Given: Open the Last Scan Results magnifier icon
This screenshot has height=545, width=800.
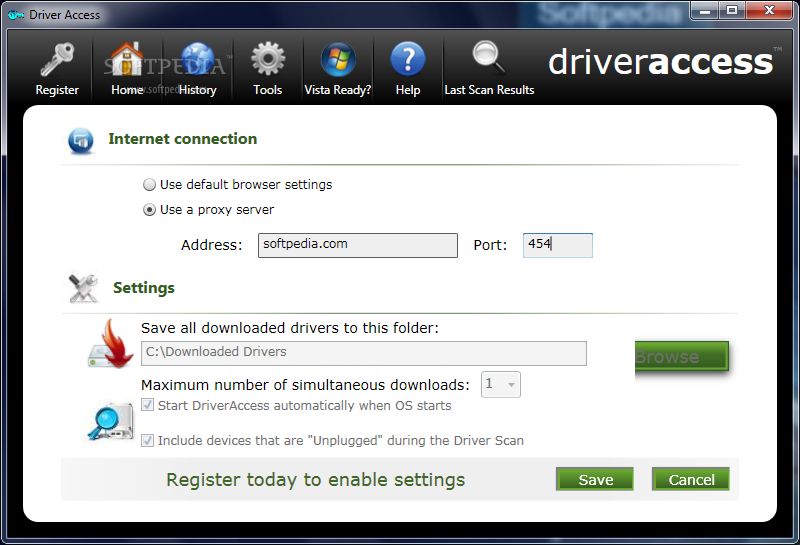Looking at the screenshot, I should pyautogui.click(x=489, y=58).
